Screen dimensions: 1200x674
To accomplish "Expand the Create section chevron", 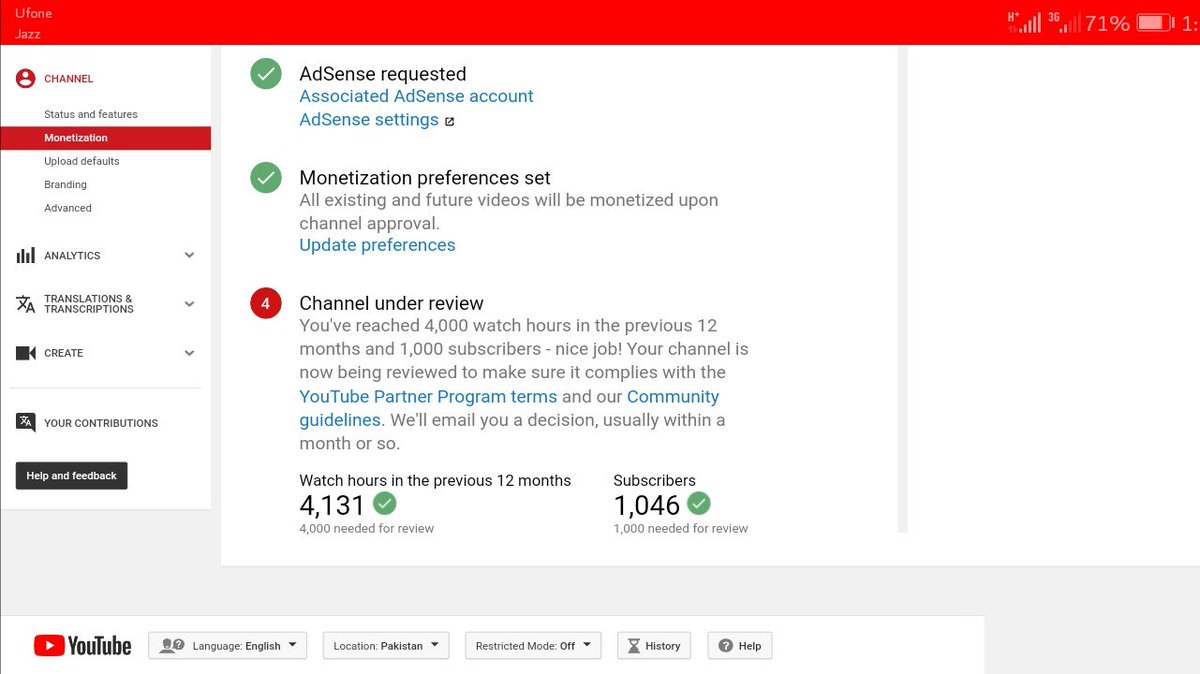I will tap(190, 353).
